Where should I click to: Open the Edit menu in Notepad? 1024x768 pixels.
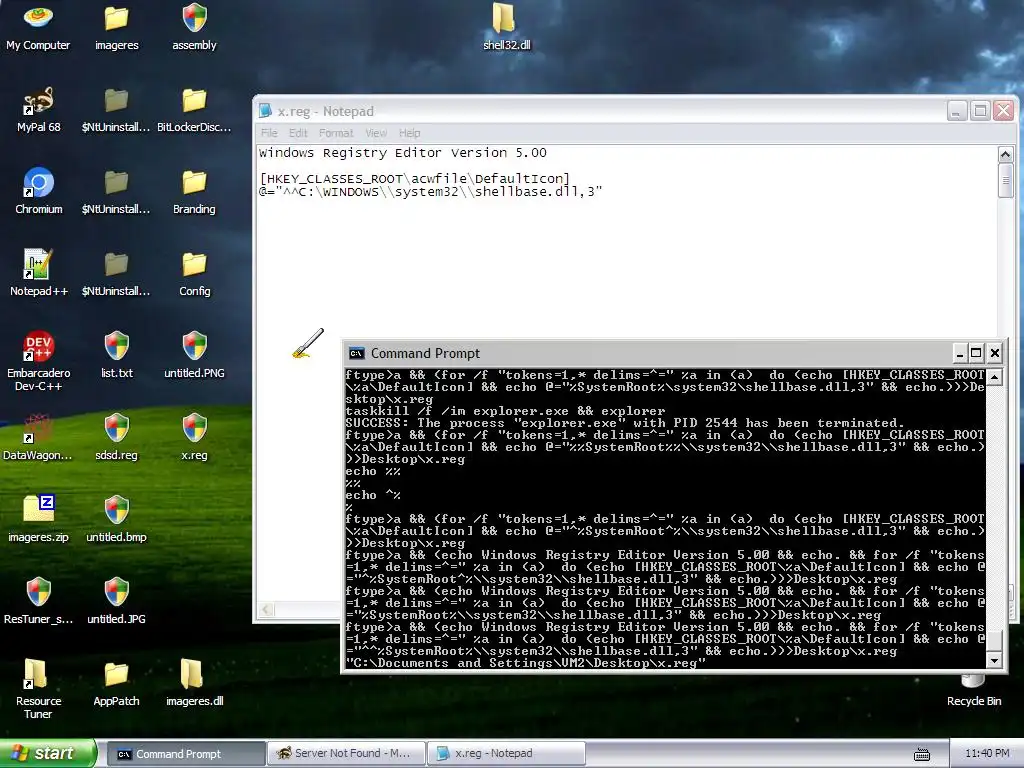pyautogui.click(x=298, y=133)
